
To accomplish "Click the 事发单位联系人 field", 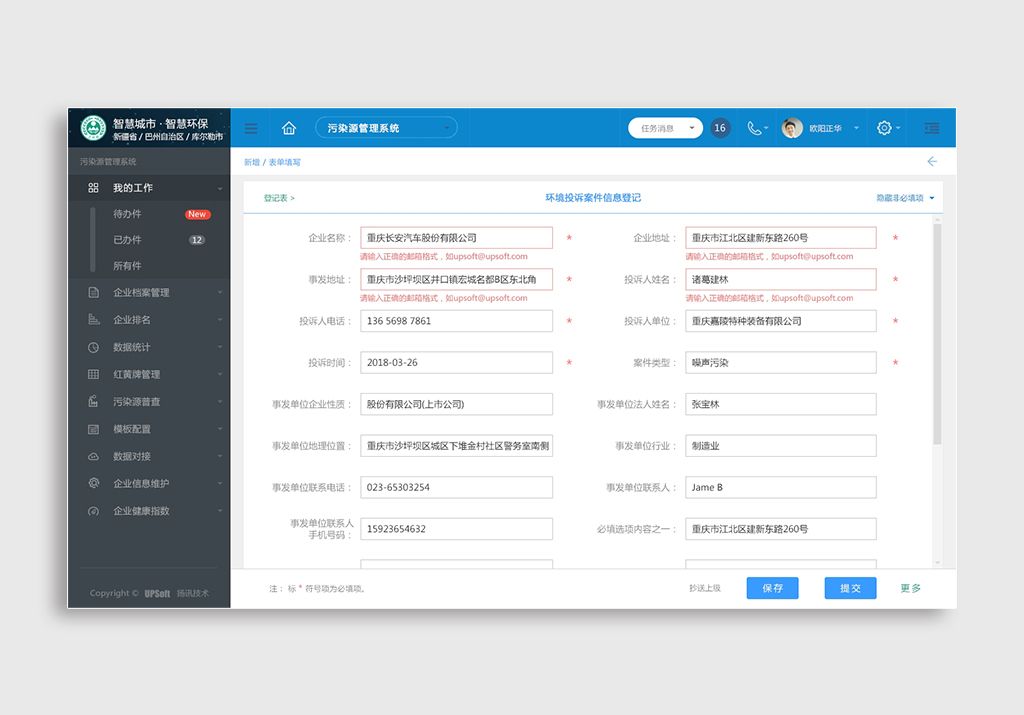I will (x=780, y=487).
